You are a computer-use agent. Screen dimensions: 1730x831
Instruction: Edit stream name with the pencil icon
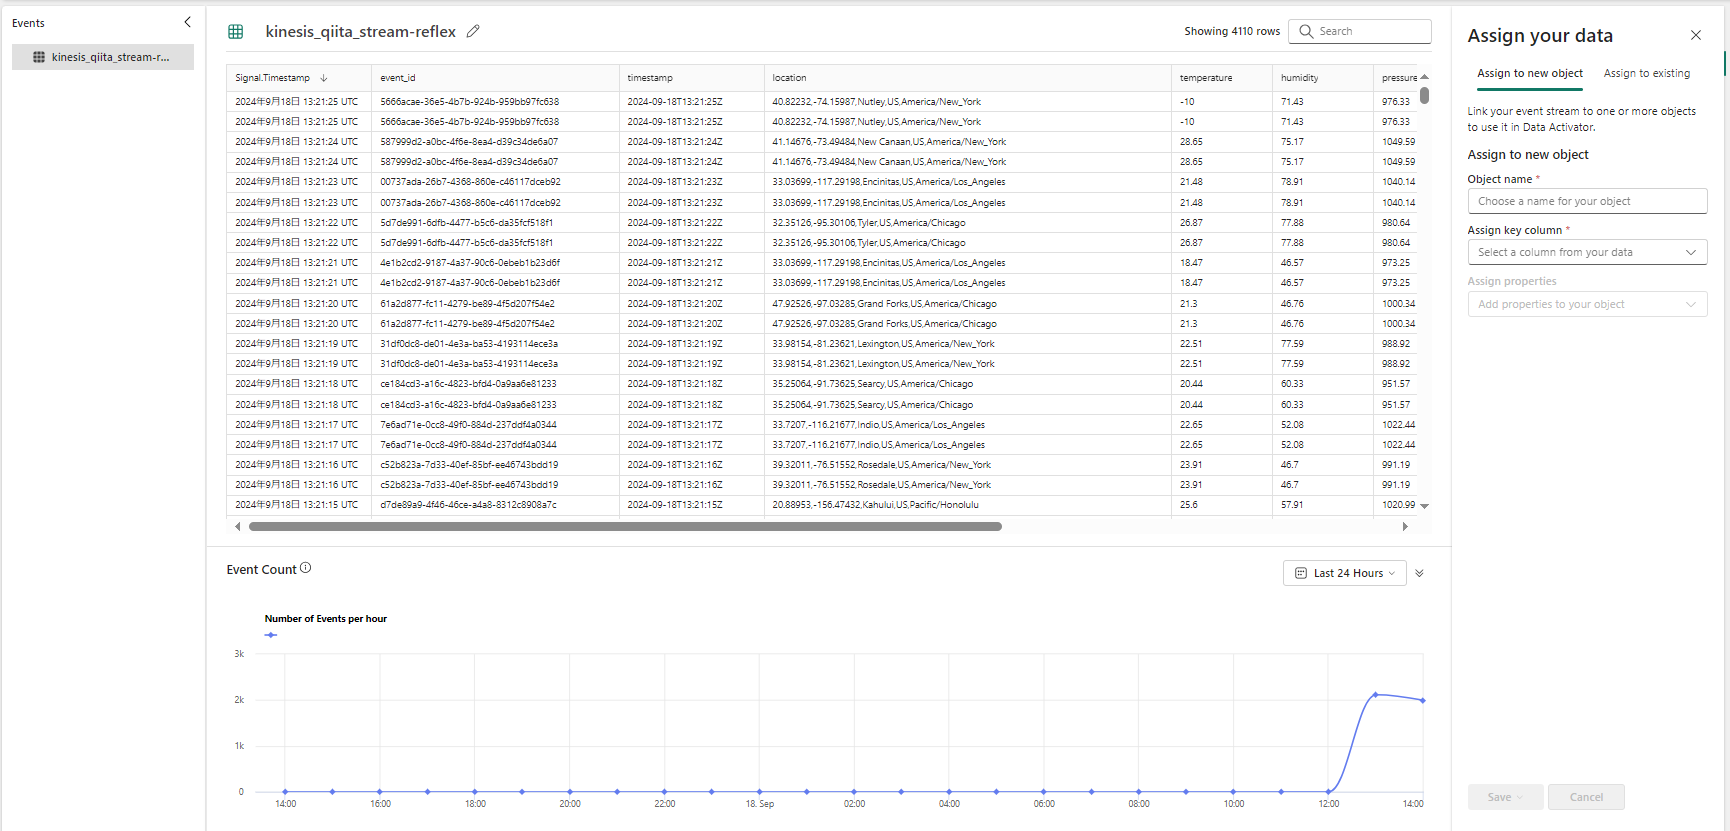coord(473,31)
